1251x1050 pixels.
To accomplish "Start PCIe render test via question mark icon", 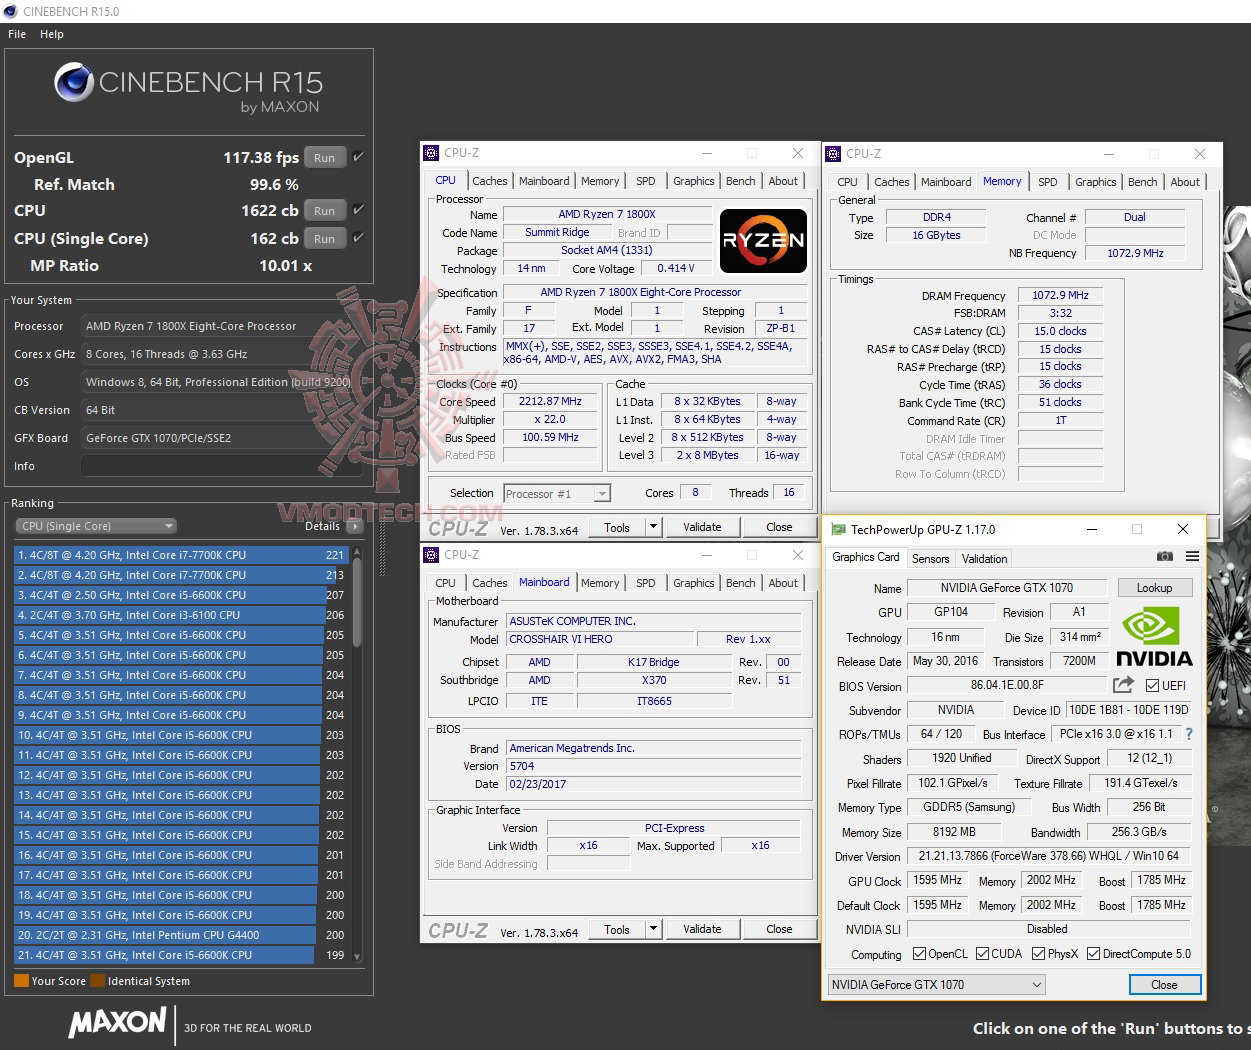I will [1188, 733].
